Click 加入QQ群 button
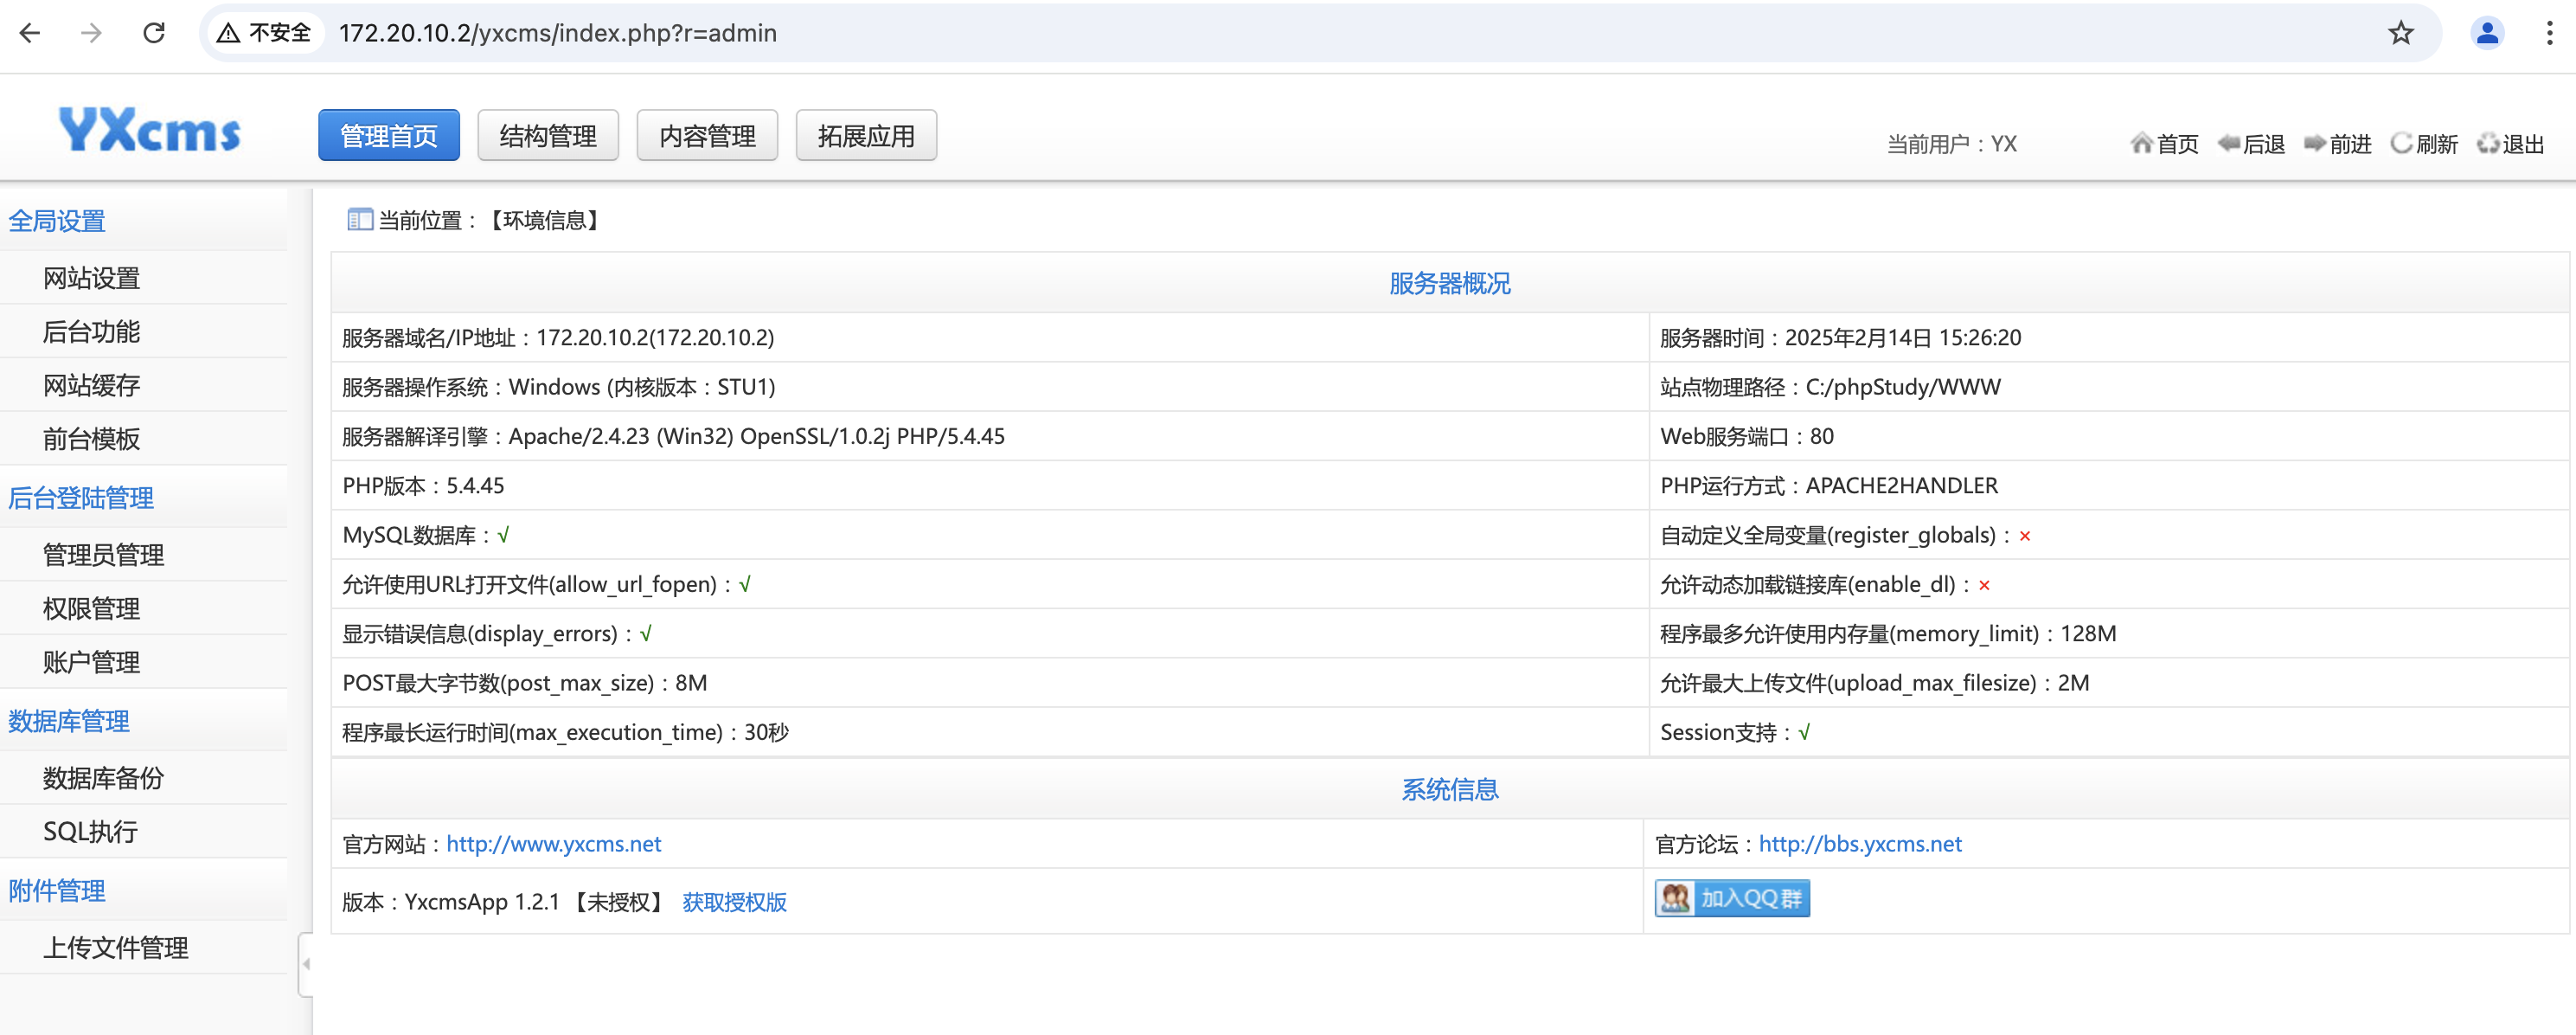Screen dimensions: 2576x1035 coord(1732,898)
